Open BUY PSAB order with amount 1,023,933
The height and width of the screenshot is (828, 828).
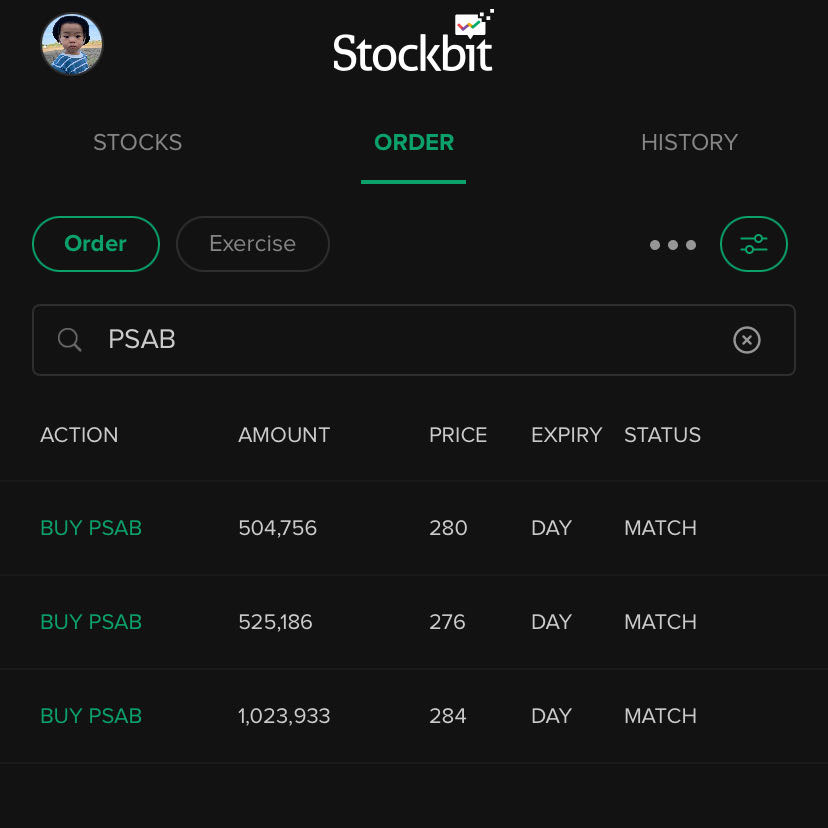(413, 716)
